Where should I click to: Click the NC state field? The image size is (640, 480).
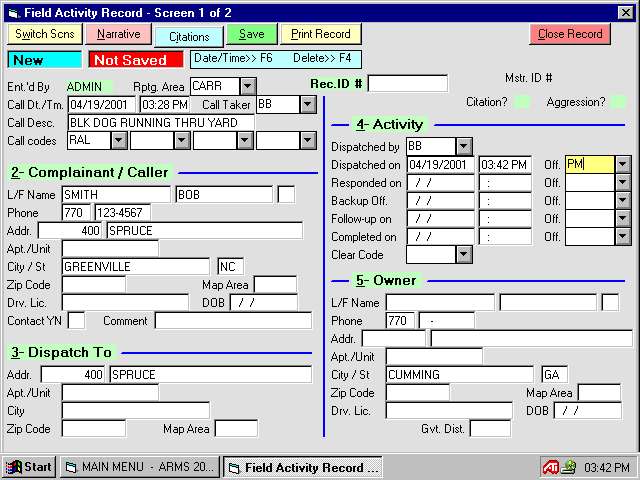(x=231, y=267)
